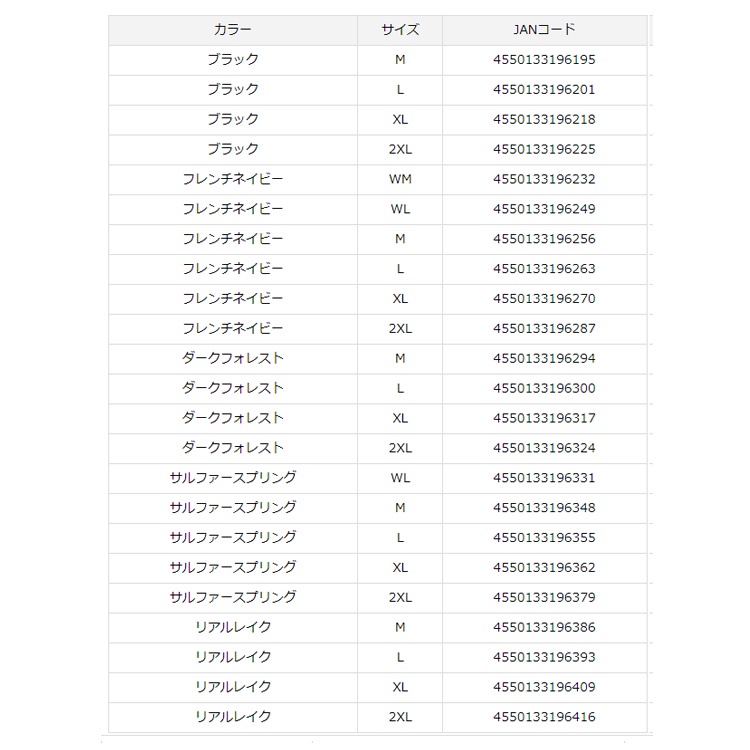Image resolution: width=750 pixels, height=750 pixels.
Task: Click JAN code 4550133196249
Action: [x=544, y=209]
